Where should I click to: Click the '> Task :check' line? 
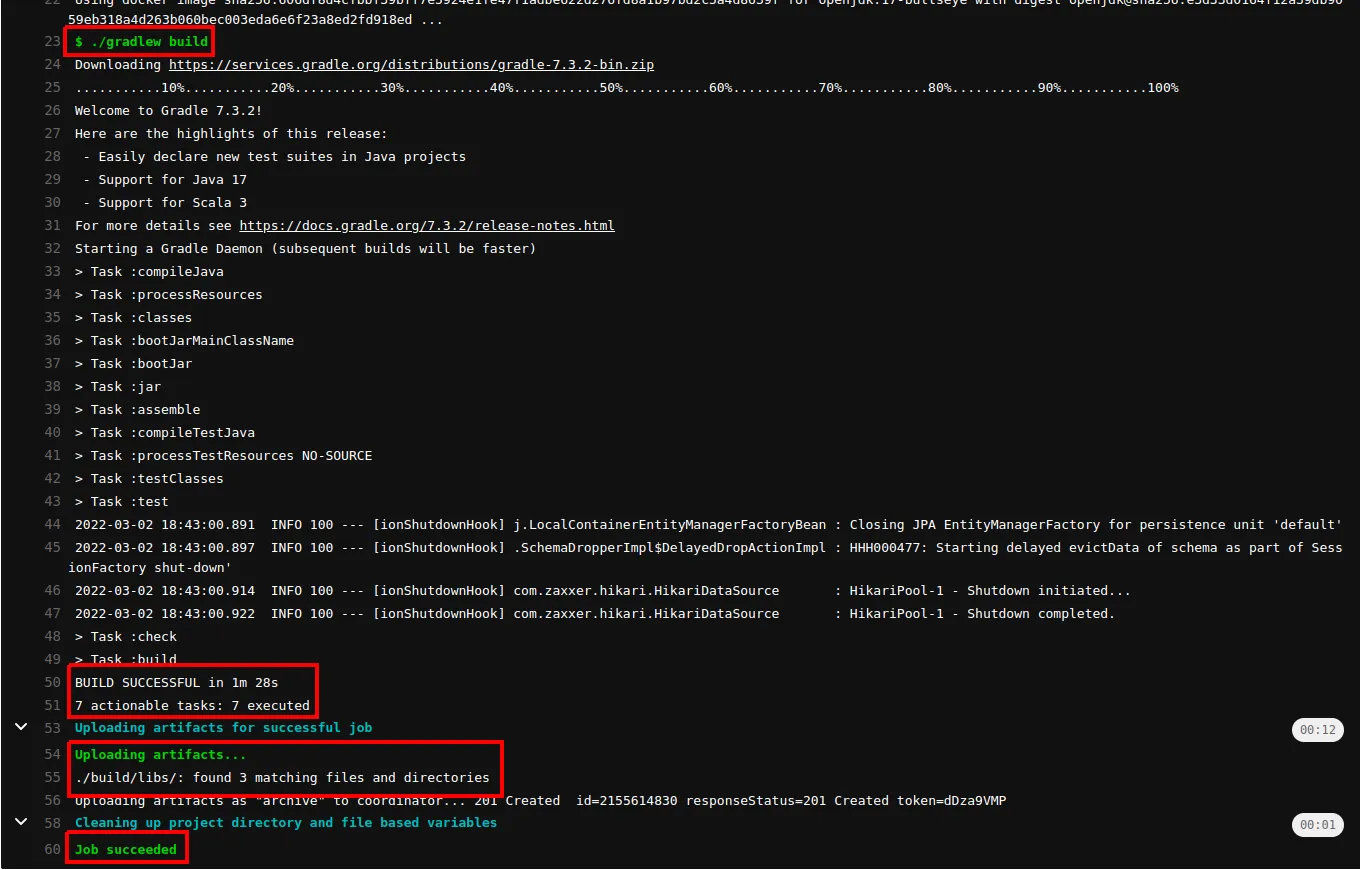[126, 637]
